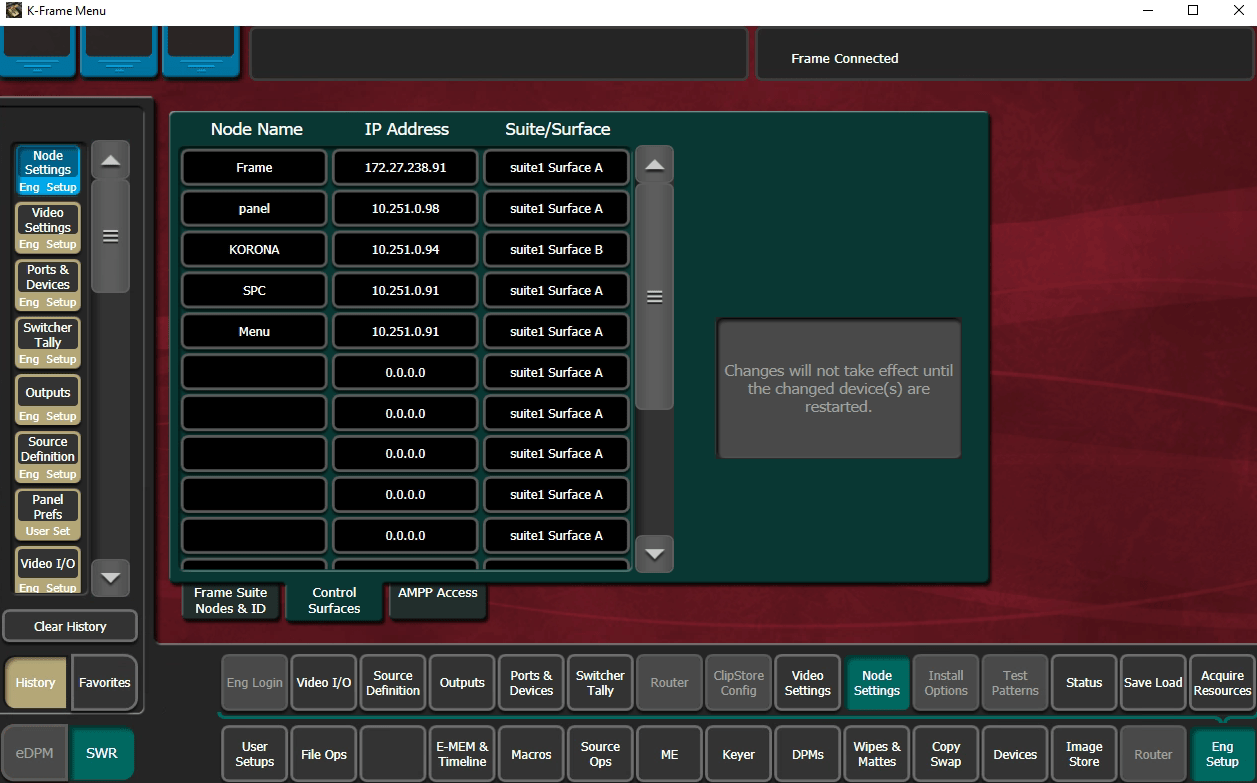
Task: Open Node Settings in the Eng Setup submenu row
Action: [x=877, y=683]
